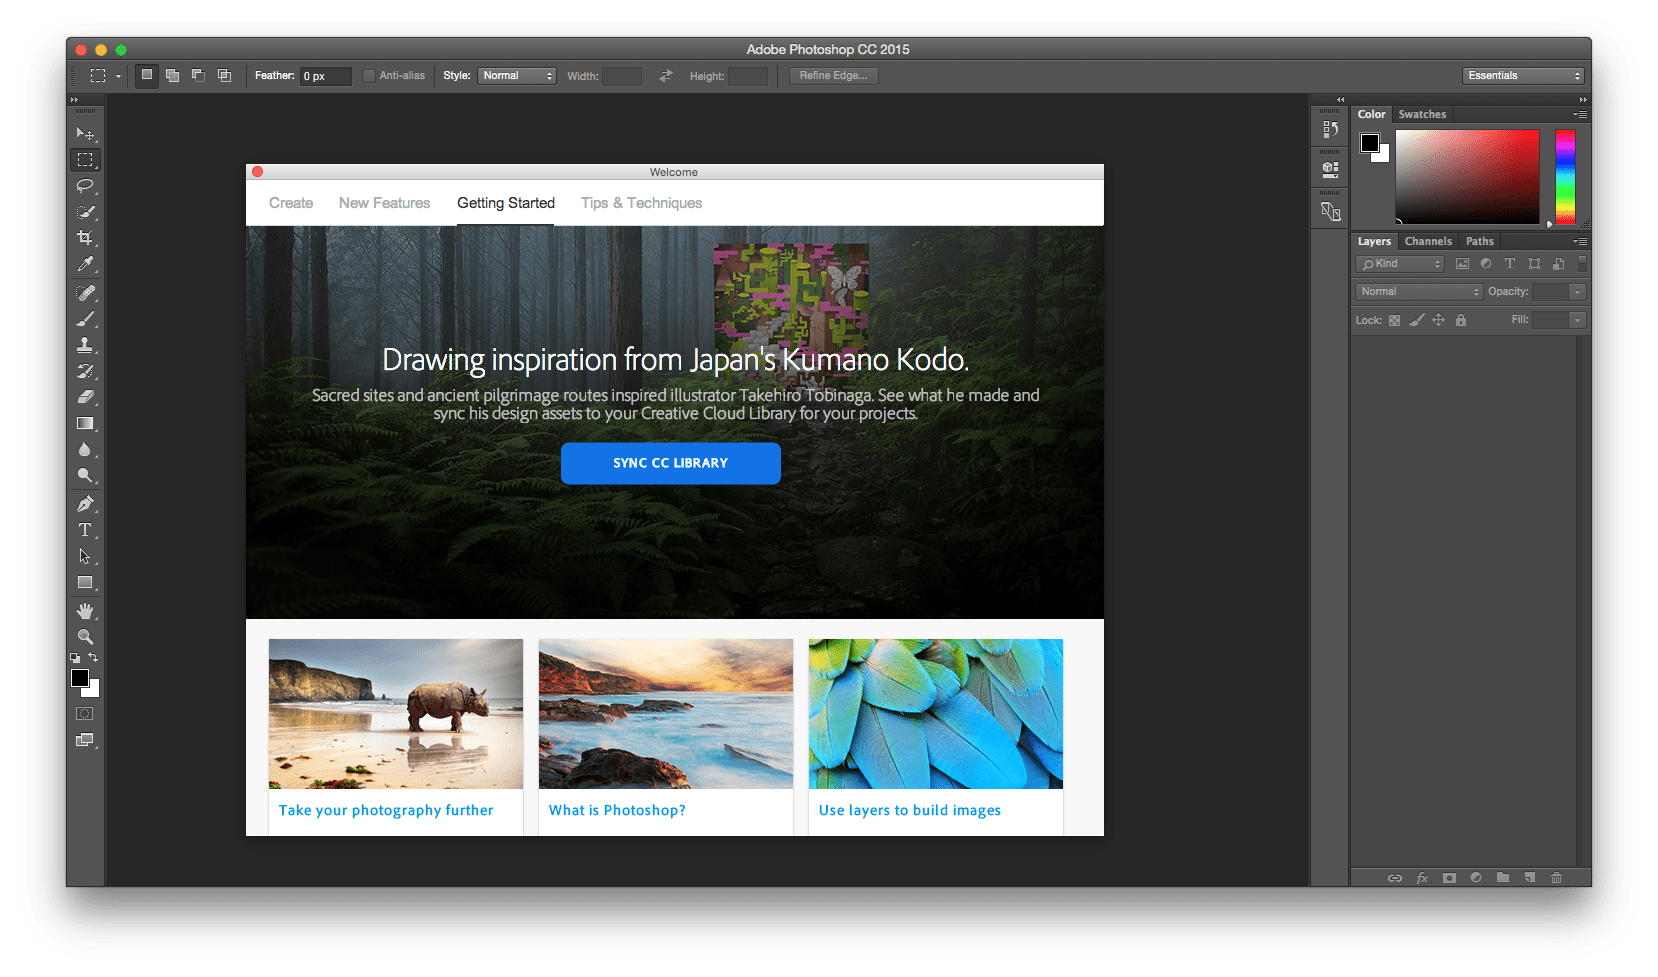Screen dimensions: 1658x977
Task: Click the SYNC CC LIBRARY button
Action: [671, 464]
